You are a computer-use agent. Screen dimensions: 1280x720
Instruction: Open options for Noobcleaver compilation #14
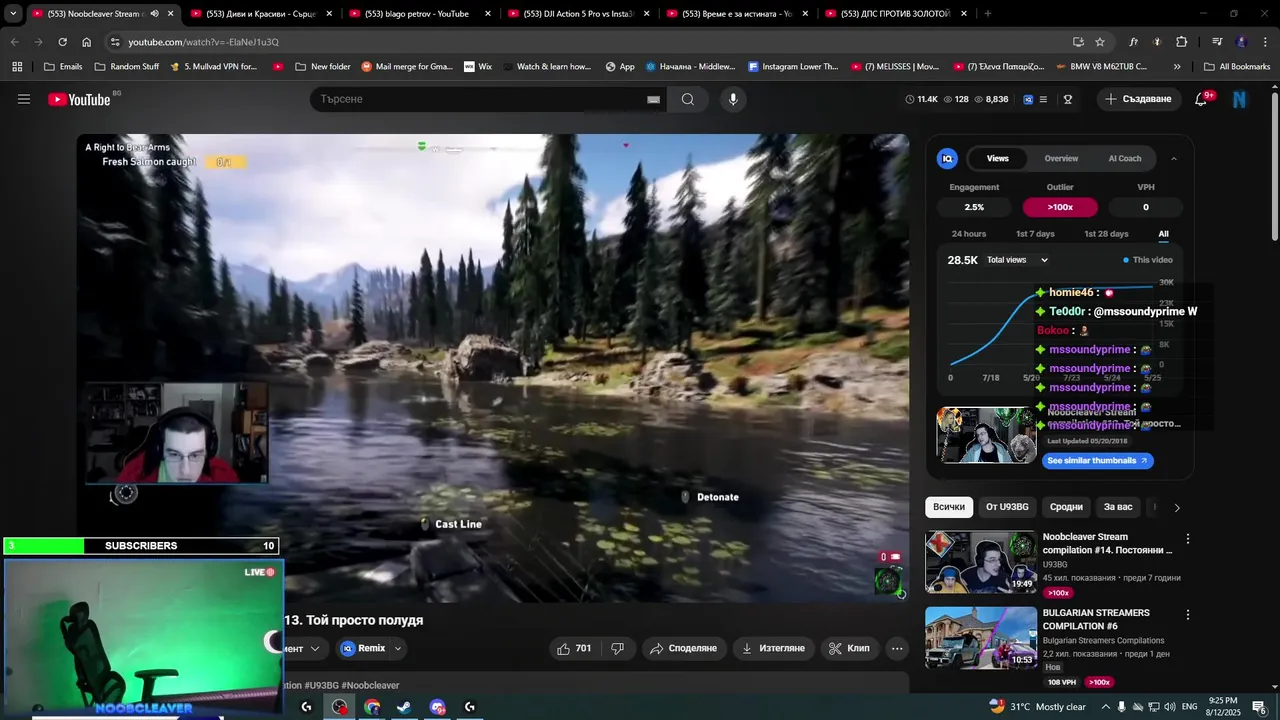point(1188,539)
